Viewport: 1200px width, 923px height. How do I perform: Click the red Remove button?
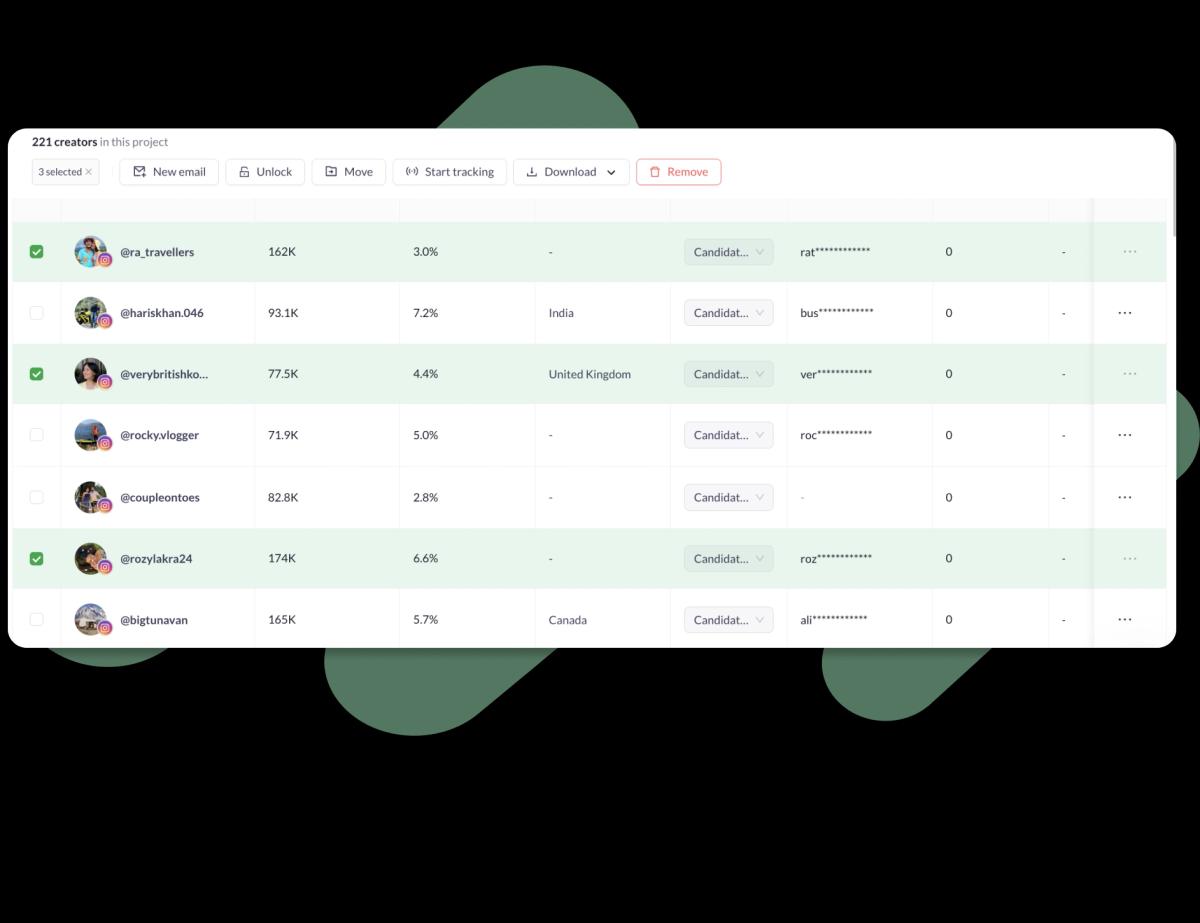tap(678, 172)
